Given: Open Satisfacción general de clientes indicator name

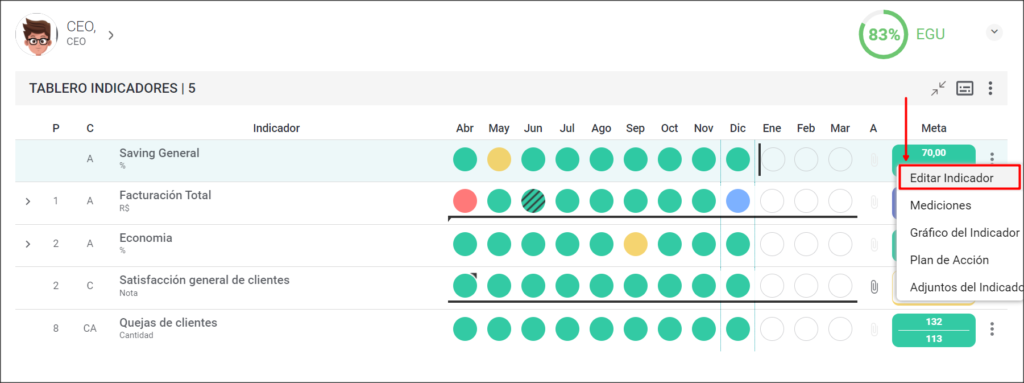Looking at the screenshot, I should tap(204, 280).
